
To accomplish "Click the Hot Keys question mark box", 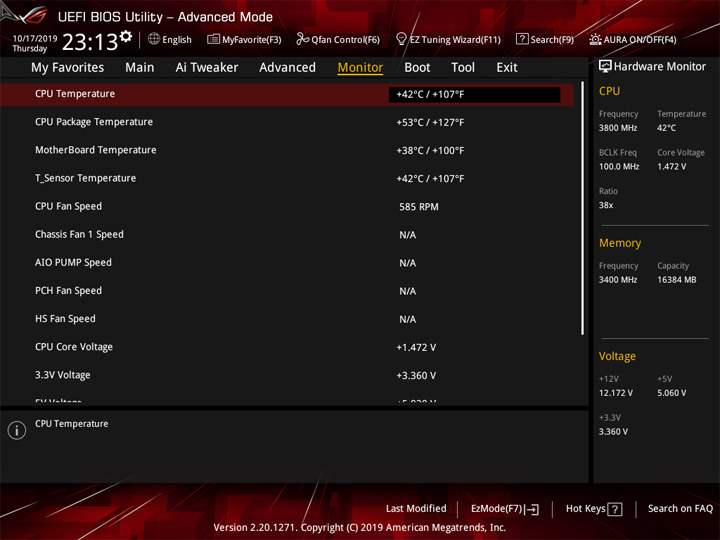I will coord(614,509).
